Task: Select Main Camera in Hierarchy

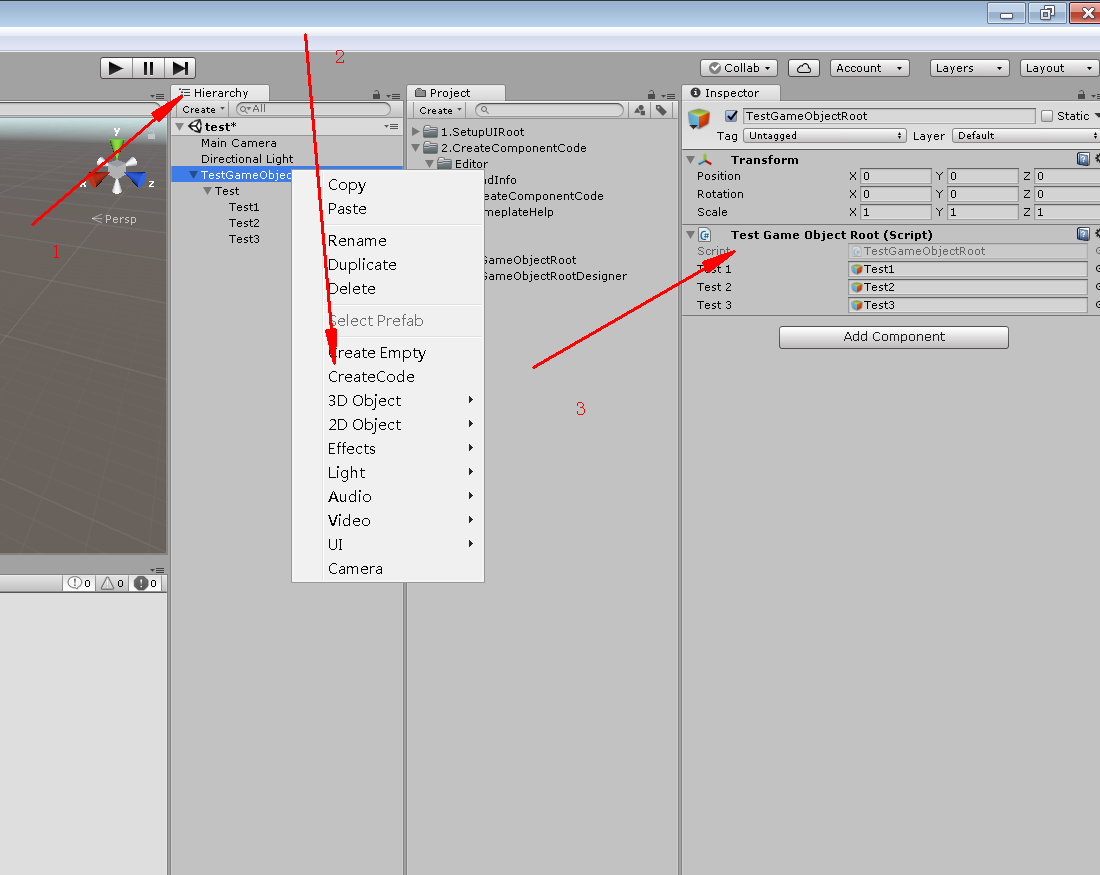Action: pos(239,143)
